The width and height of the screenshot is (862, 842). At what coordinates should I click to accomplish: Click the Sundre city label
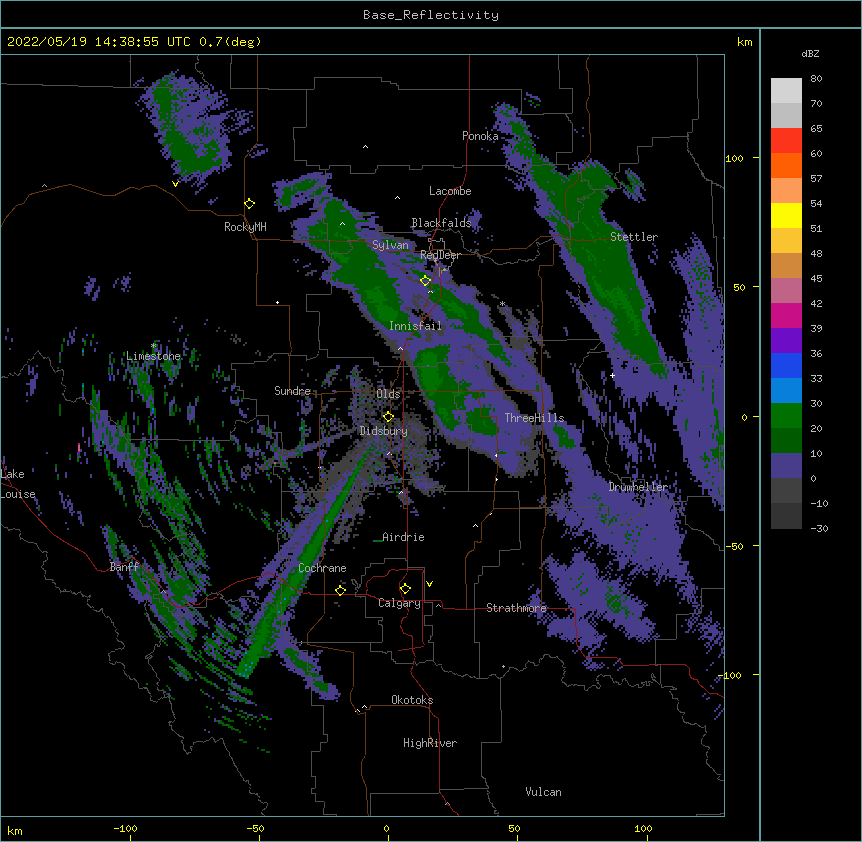click(292, 391)
